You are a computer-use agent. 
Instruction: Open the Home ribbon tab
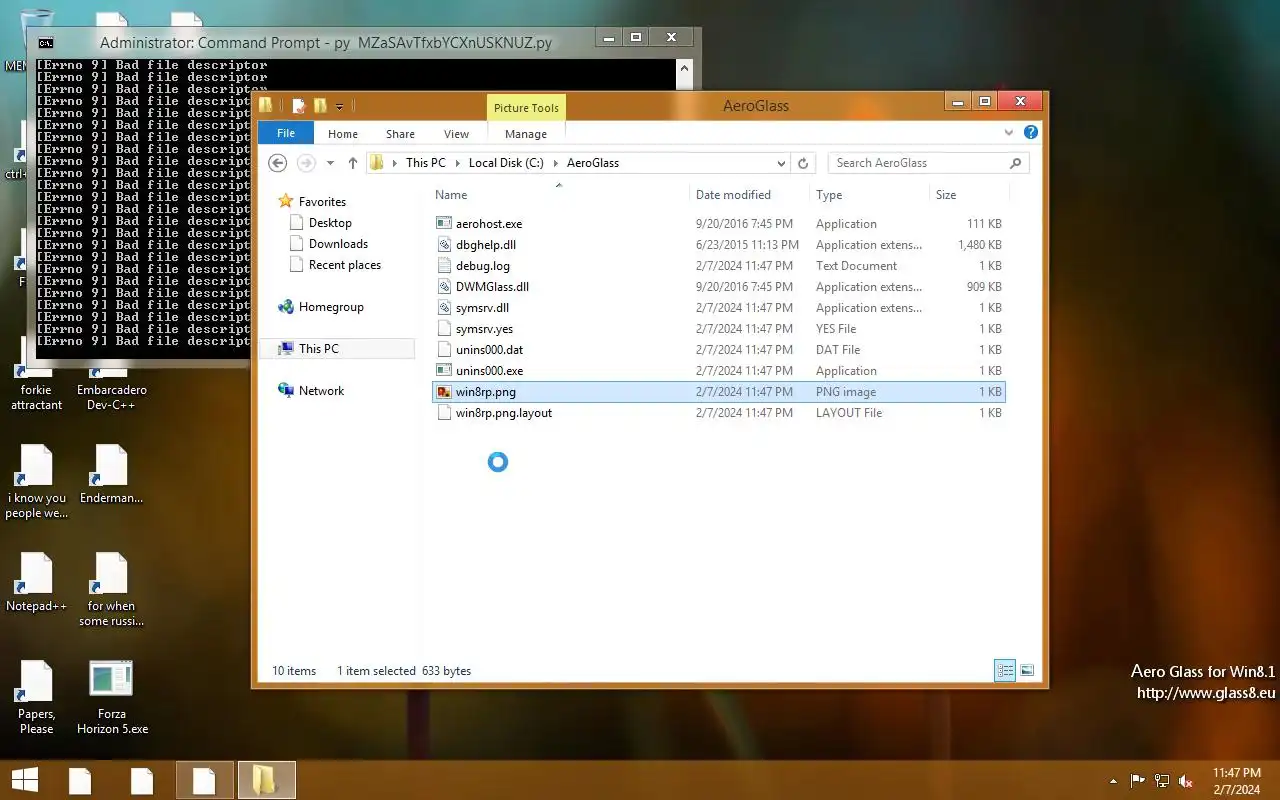(x=343, y=134)
